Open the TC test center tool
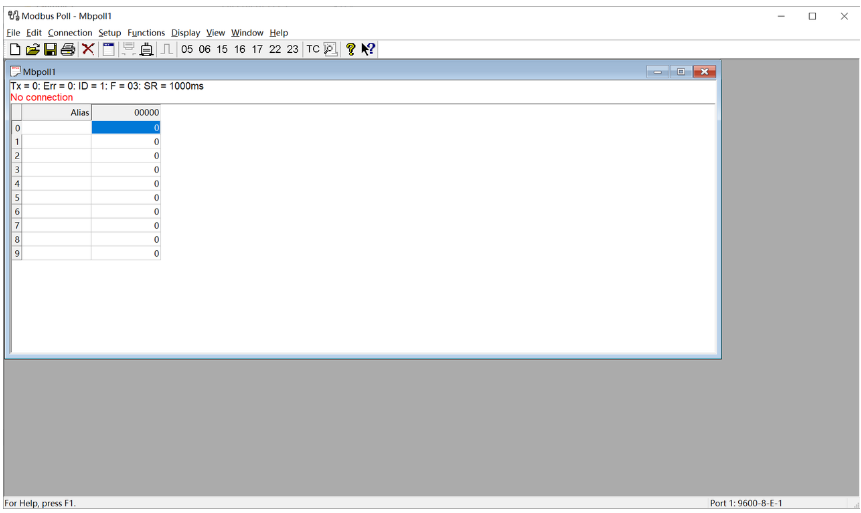861x513 pixels. pos(313,49)
